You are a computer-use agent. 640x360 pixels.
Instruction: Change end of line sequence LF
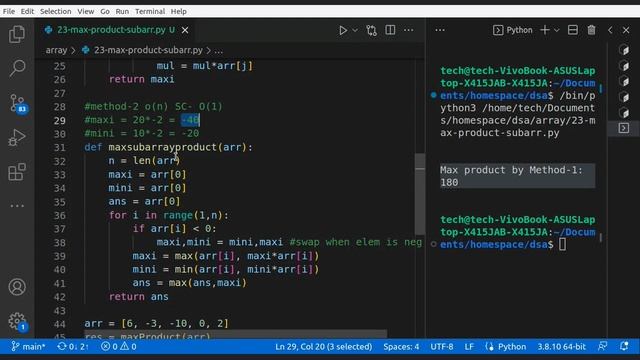coord(469,347)
